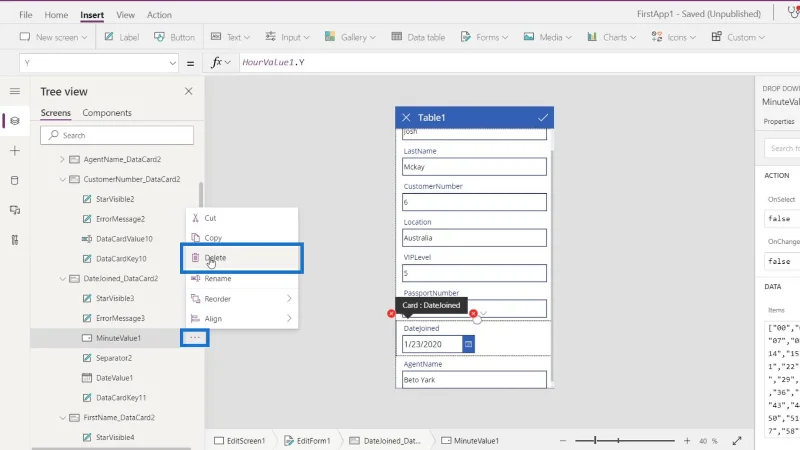Open Align submenu in context menu
800x450 pixels.
(x=242, y=318)
